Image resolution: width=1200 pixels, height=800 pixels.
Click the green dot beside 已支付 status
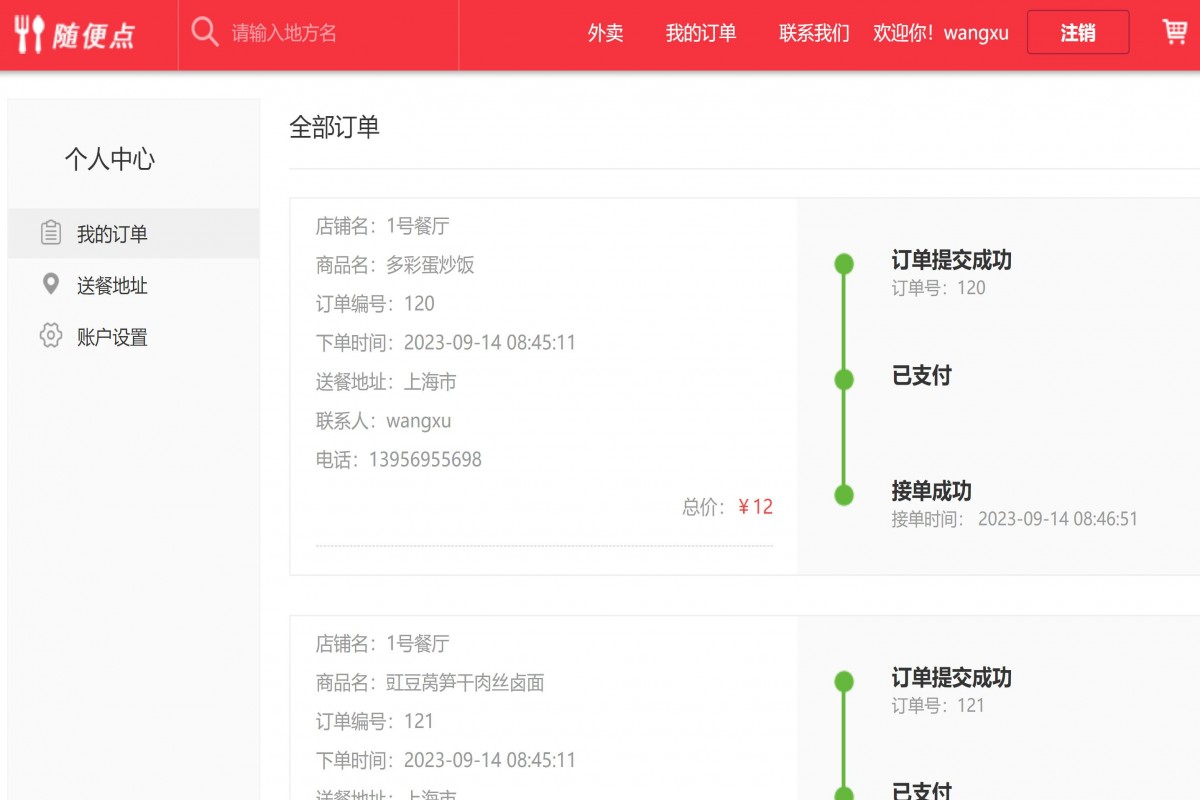(844, 379)
